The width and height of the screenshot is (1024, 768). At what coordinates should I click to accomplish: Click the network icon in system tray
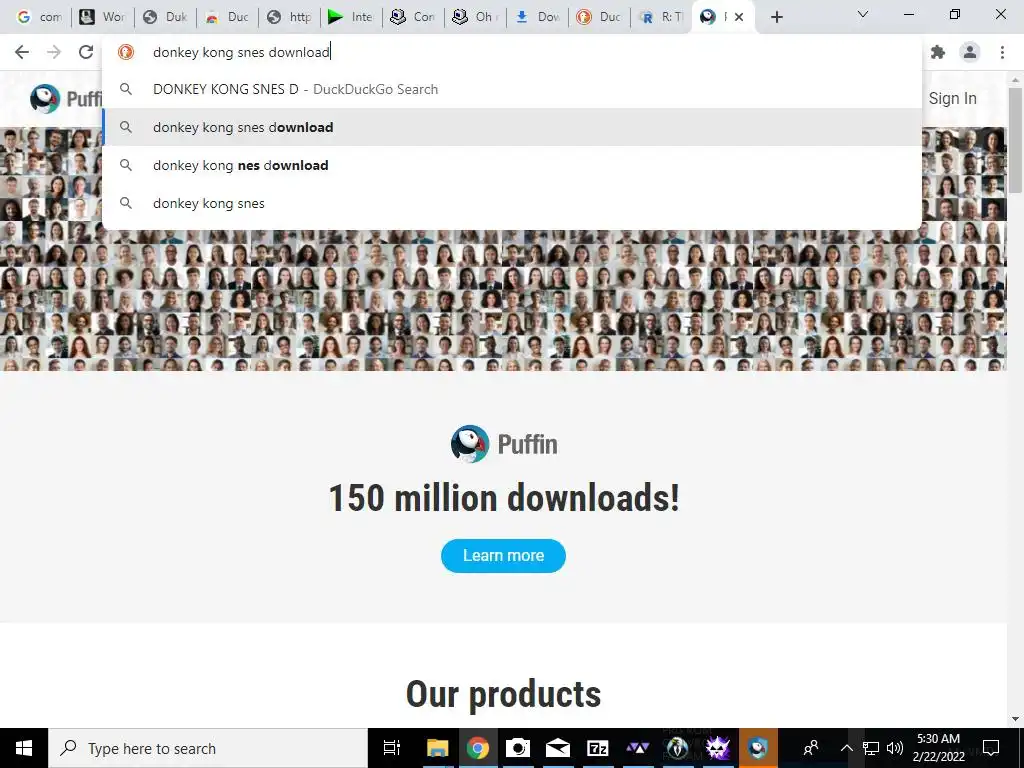point(871,748)
